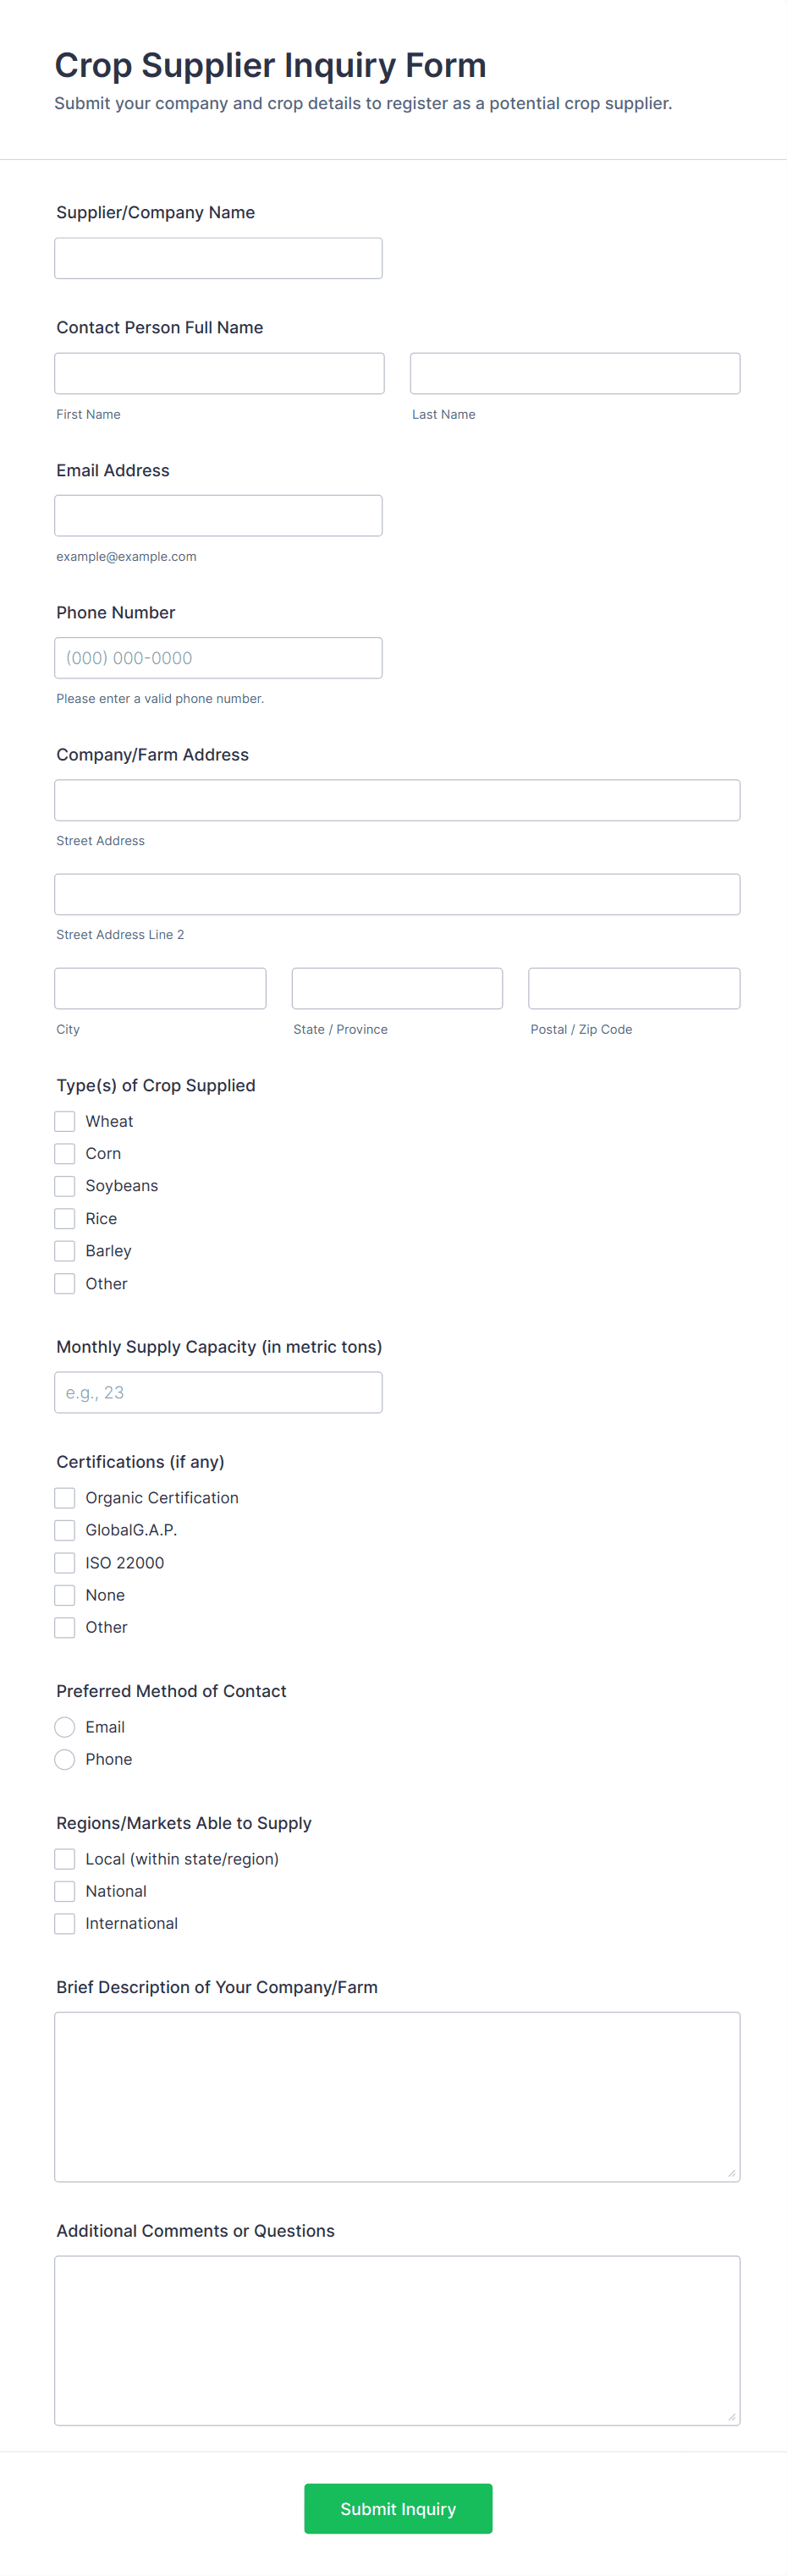
Task: Click the Last Name input box
Action: tap(574, 373)
